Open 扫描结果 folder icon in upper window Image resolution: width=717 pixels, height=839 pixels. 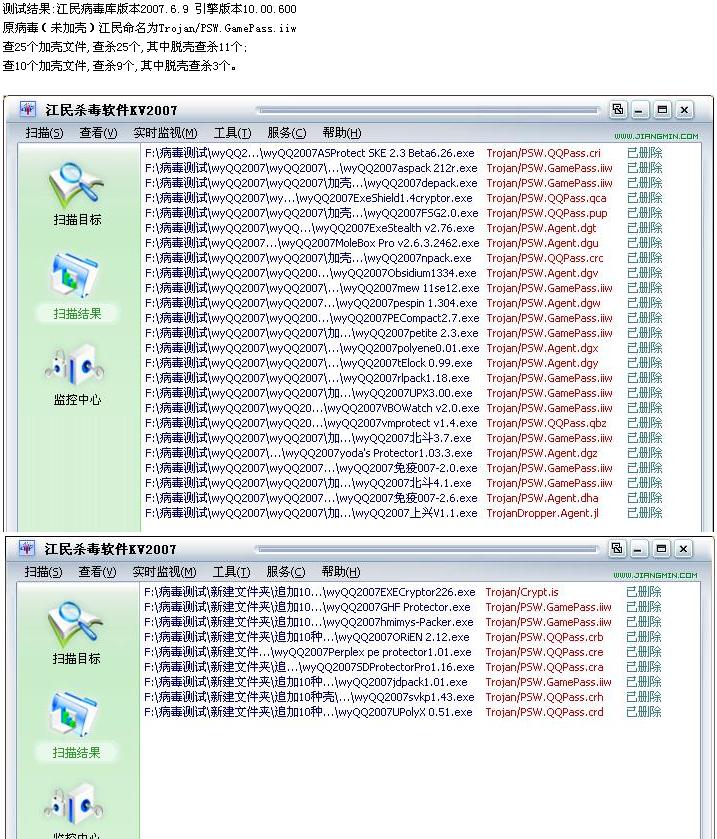tap(75, 276)
